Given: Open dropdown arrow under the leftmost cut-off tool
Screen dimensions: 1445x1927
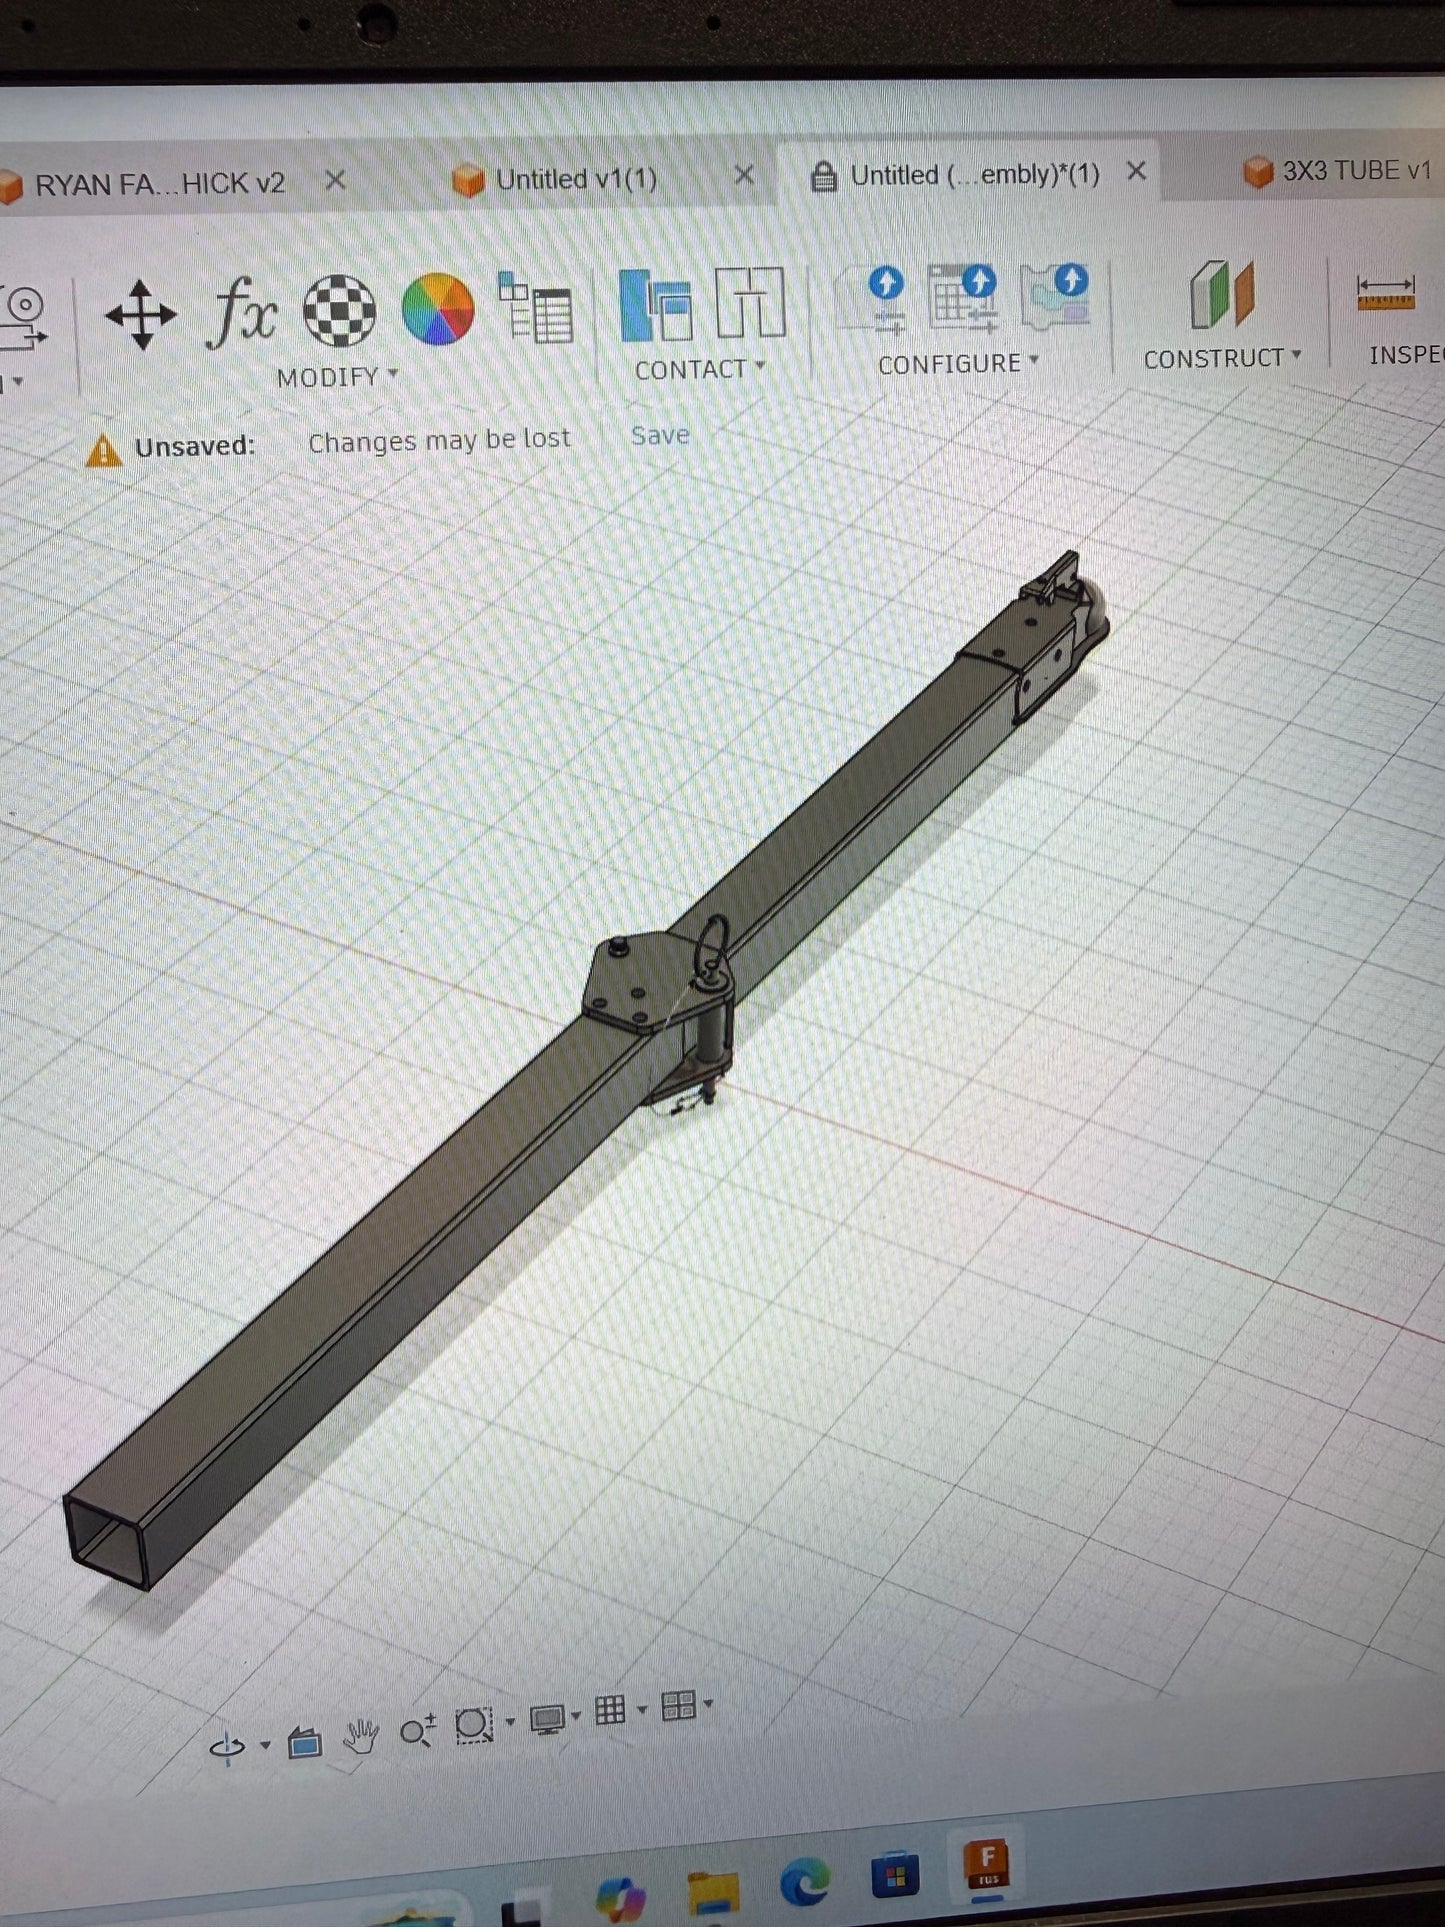Looking at the screenshot, I should 17,381.
